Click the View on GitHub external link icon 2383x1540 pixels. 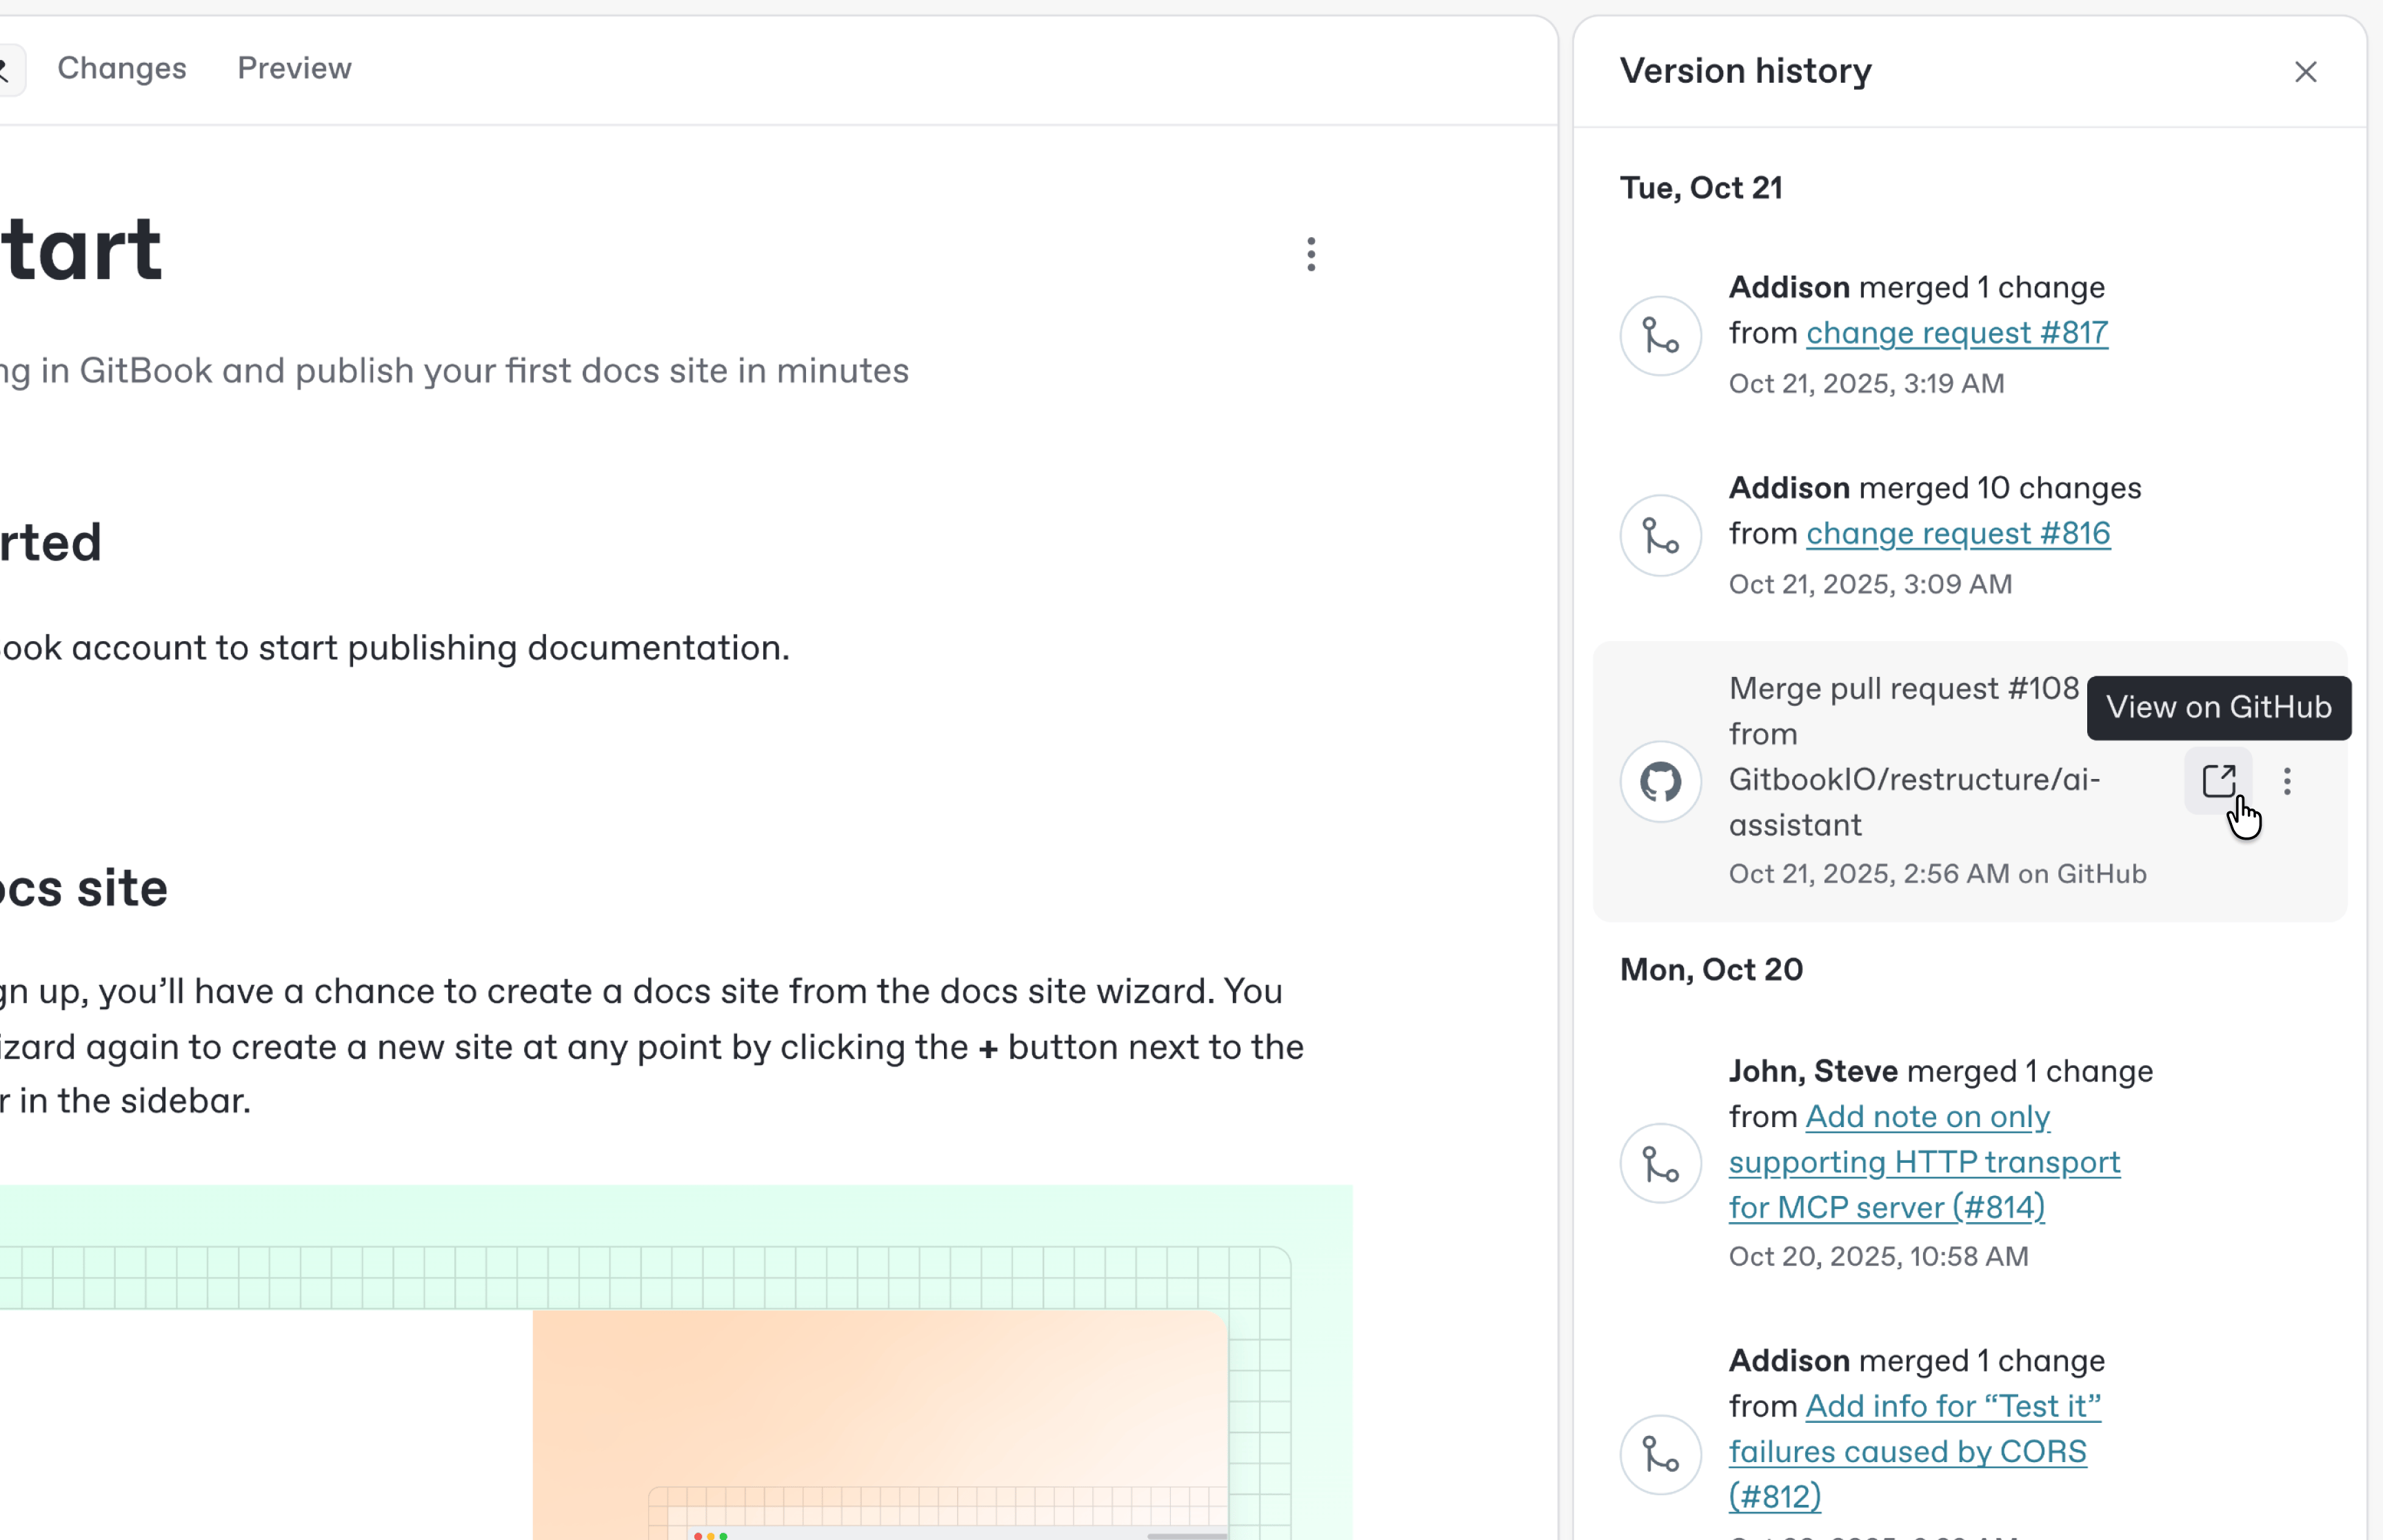pos(2219,781)
